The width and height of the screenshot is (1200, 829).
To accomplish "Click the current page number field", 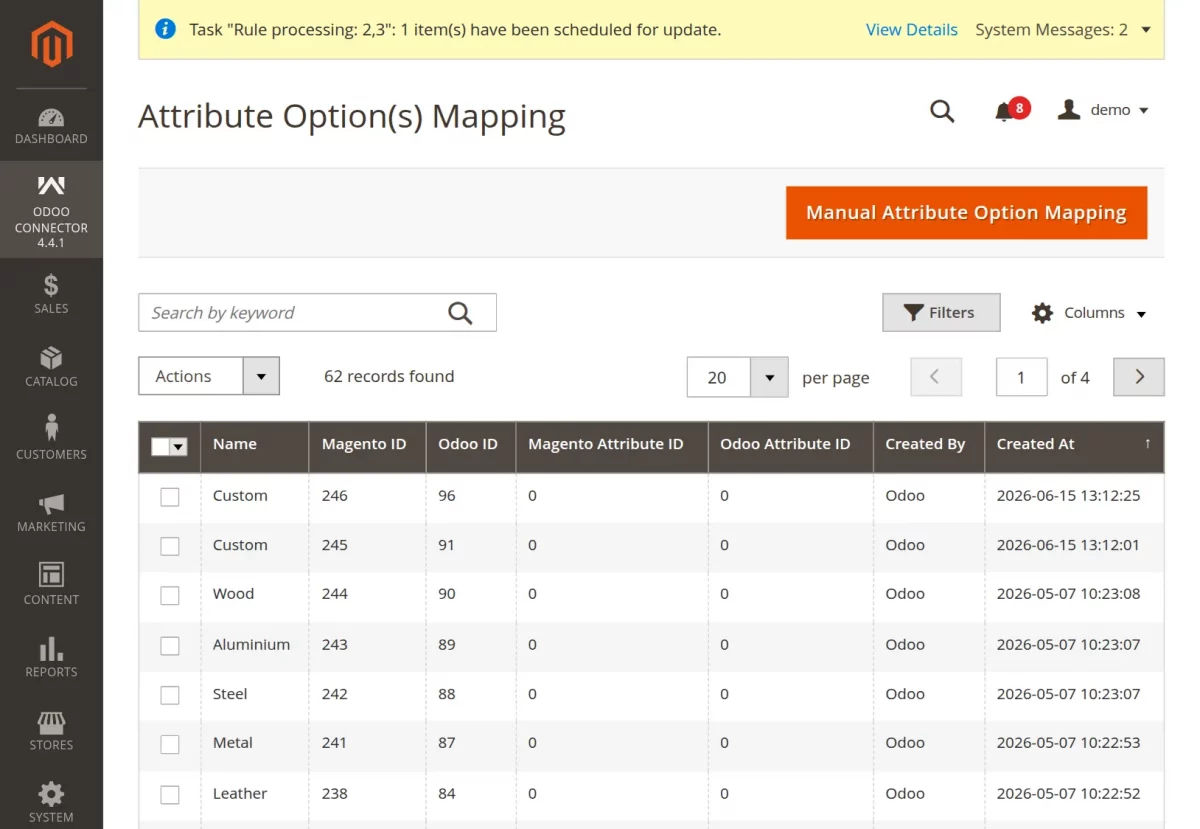I will tap(1021, 377).
